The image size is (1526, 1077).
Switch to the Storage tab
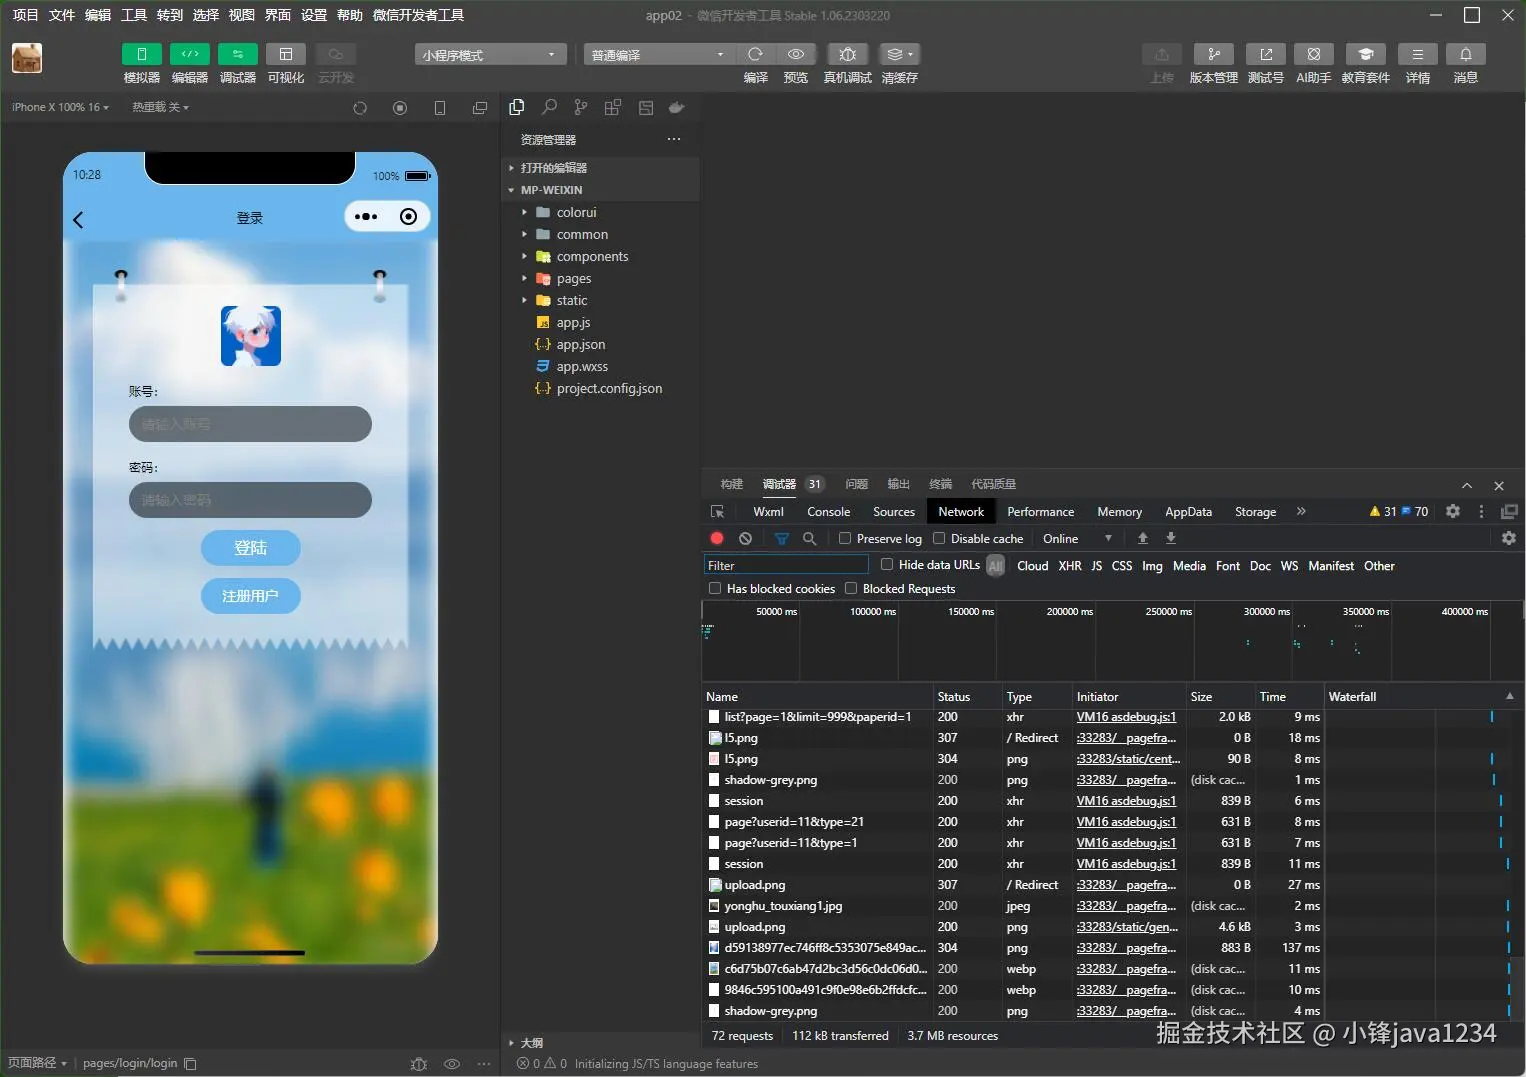click(x=1255, y=511)
